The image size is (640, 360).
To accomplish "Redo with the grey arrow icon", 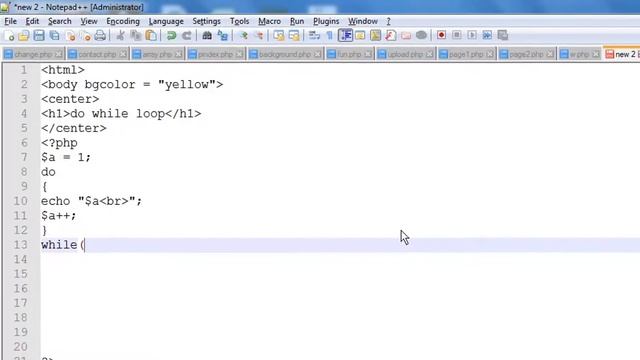I will point(187,36).
